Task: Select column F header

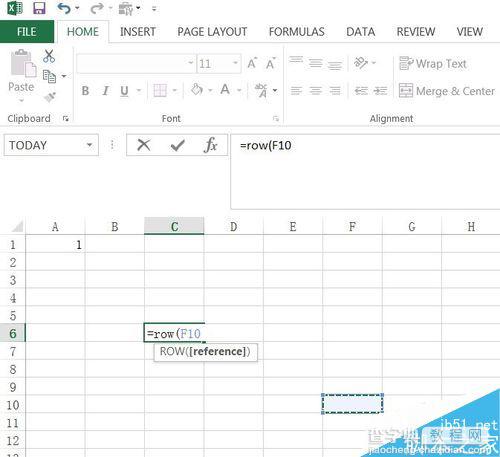Action: point(352,226)
